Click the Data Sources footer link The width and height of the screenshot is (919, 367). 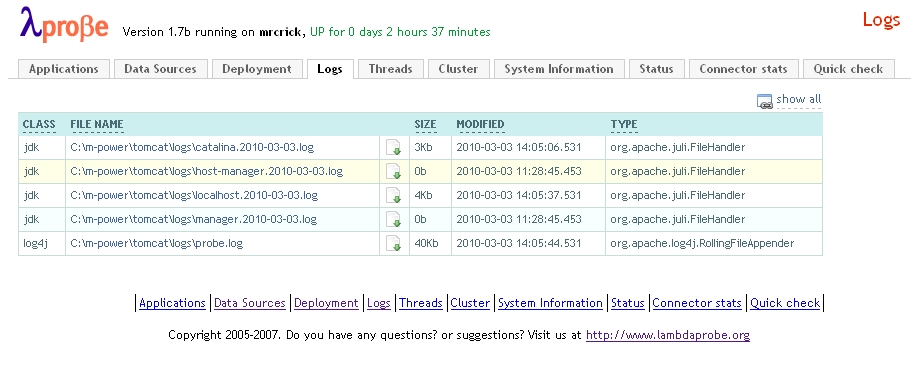(250, 303)
